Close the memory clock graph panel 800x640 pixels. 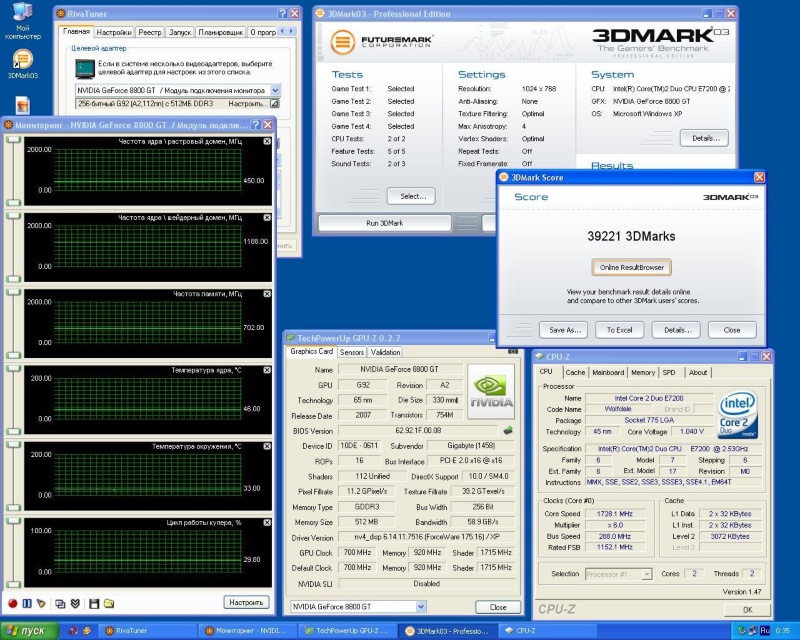pyautogui.click(x=267, y=294)
